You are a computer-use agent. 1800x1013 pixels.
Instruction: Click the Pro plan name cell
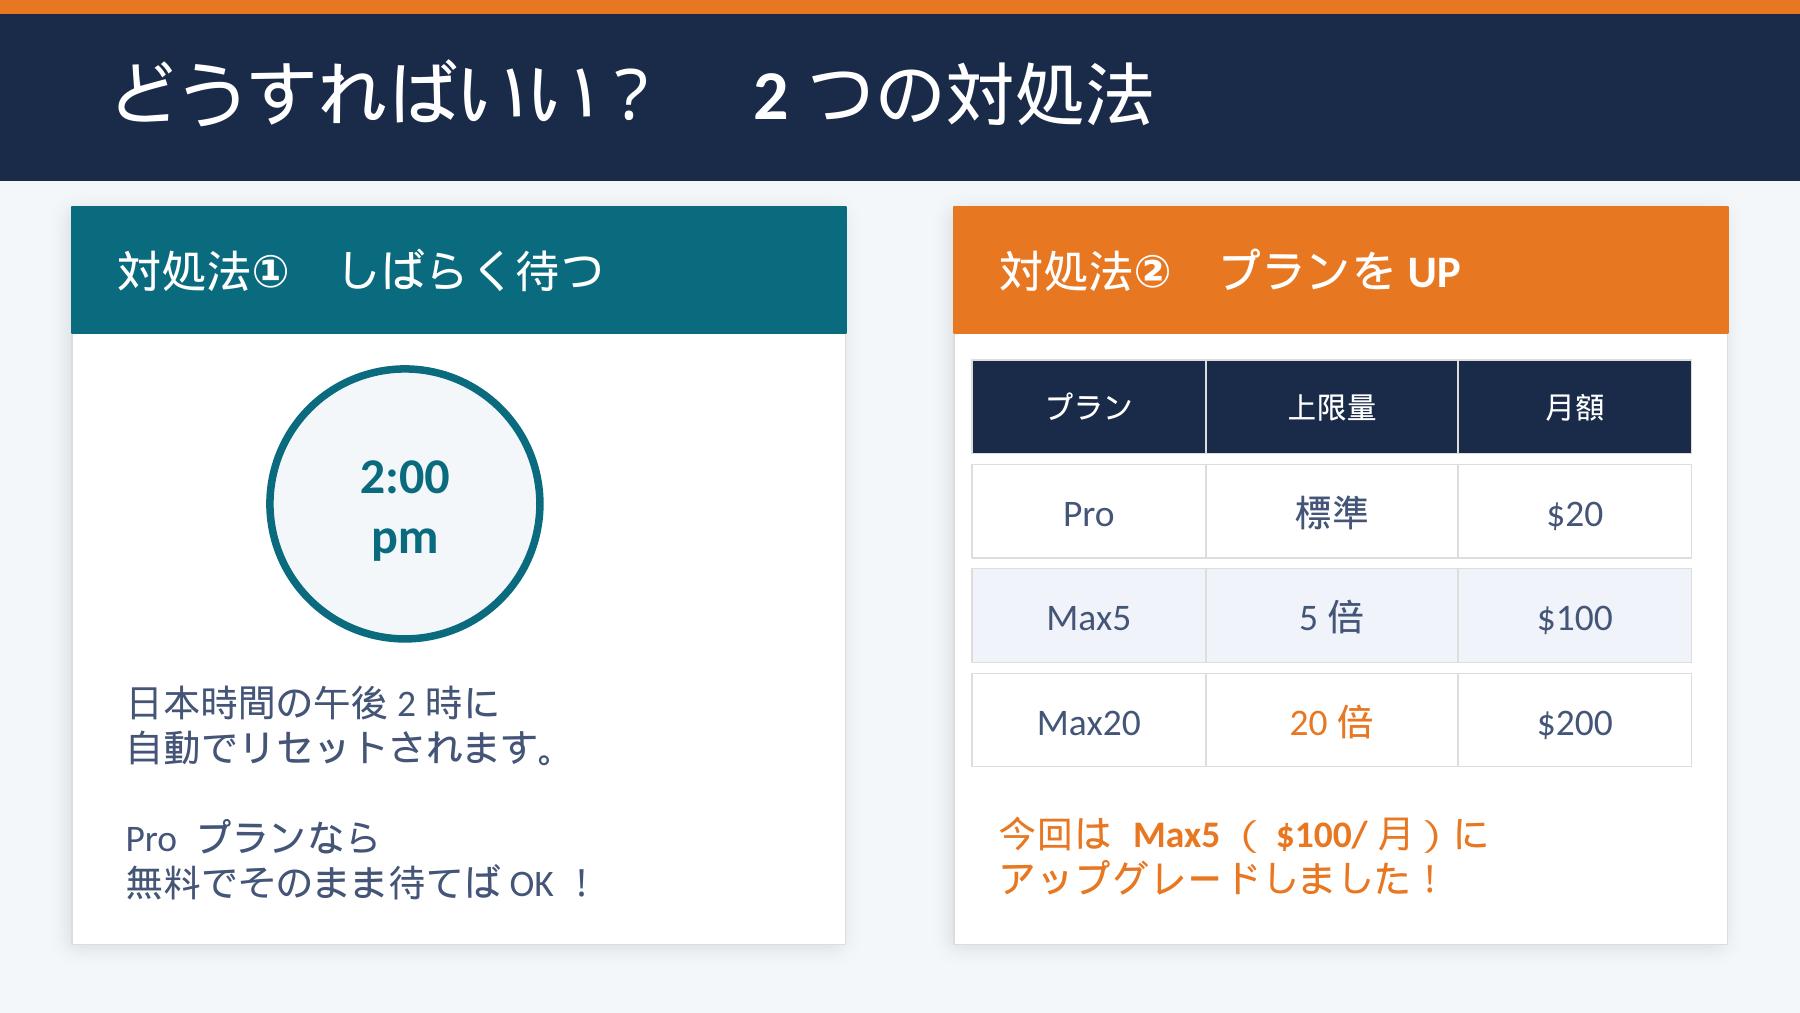coord(1088,513)
